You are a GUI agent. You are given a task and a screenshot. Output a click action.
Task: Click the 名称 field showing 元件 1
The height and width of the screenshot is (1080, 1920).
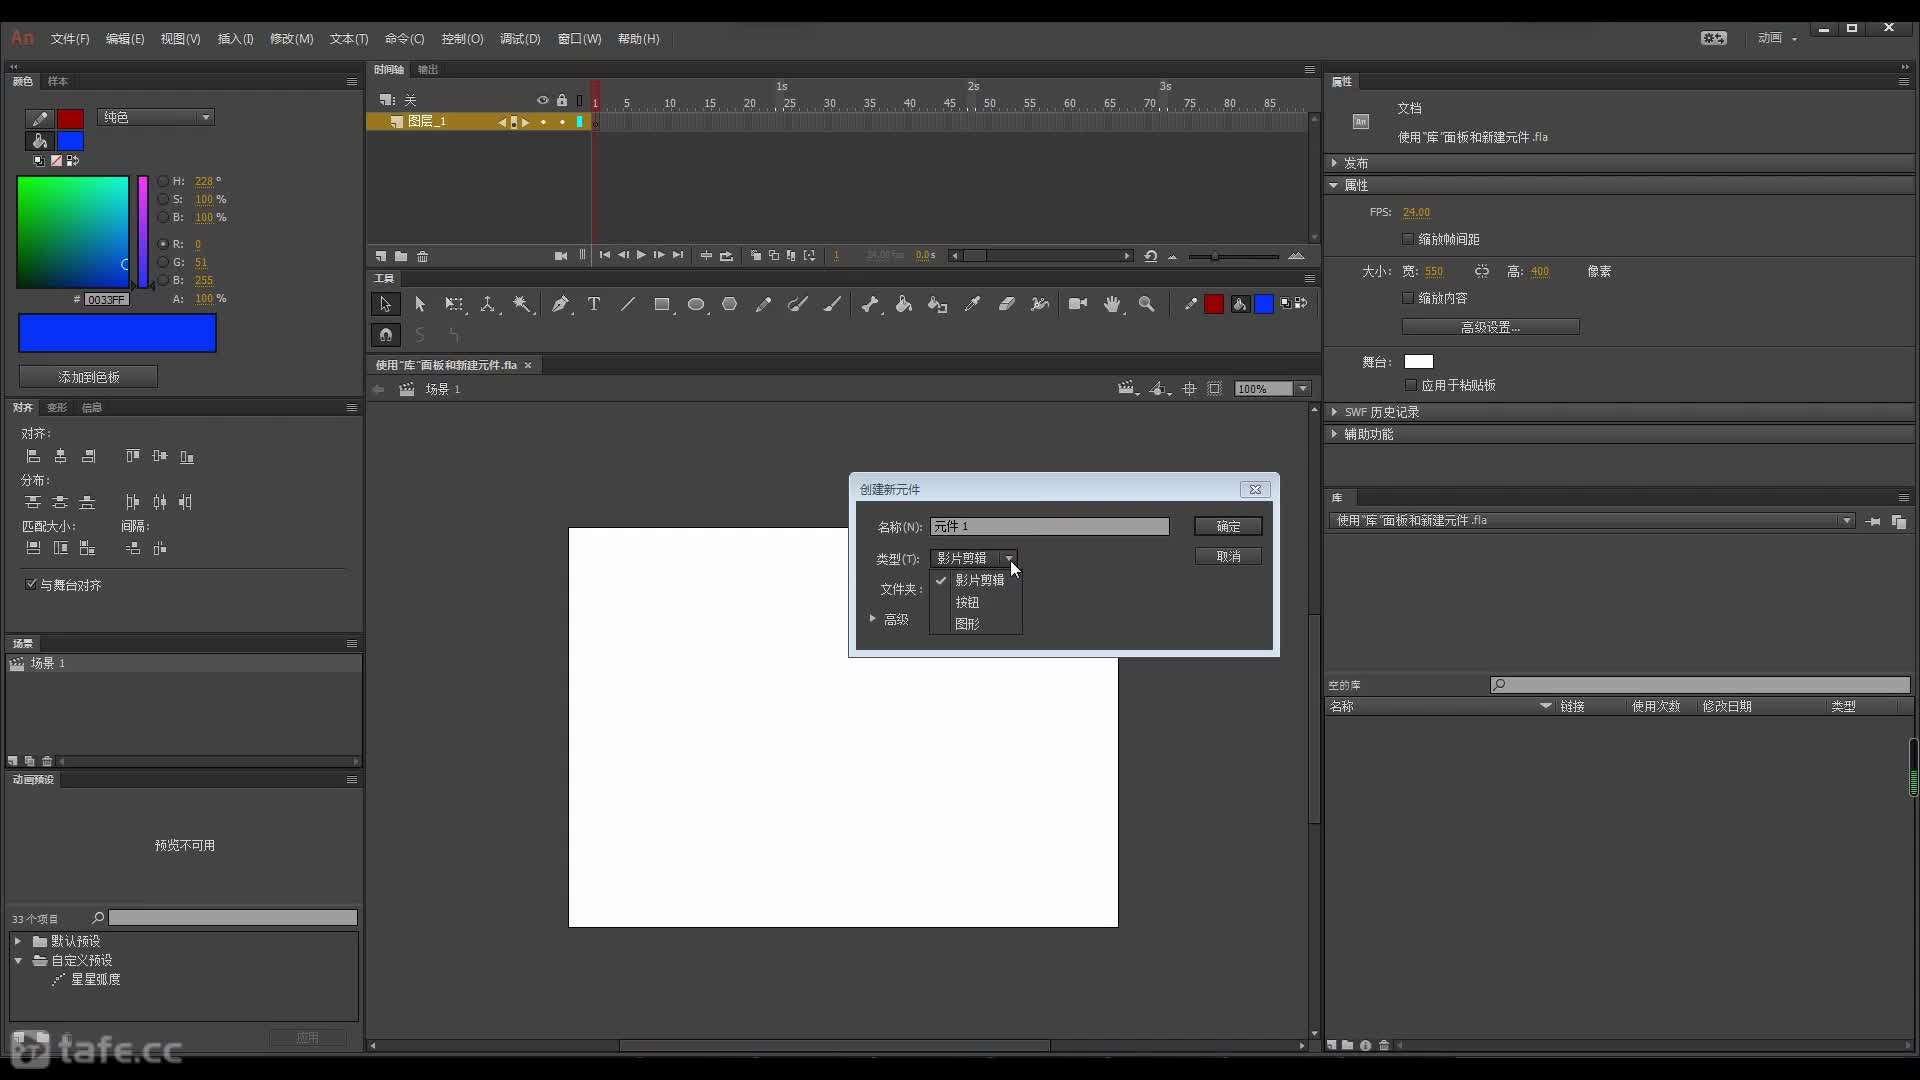tap(1049, 526)
